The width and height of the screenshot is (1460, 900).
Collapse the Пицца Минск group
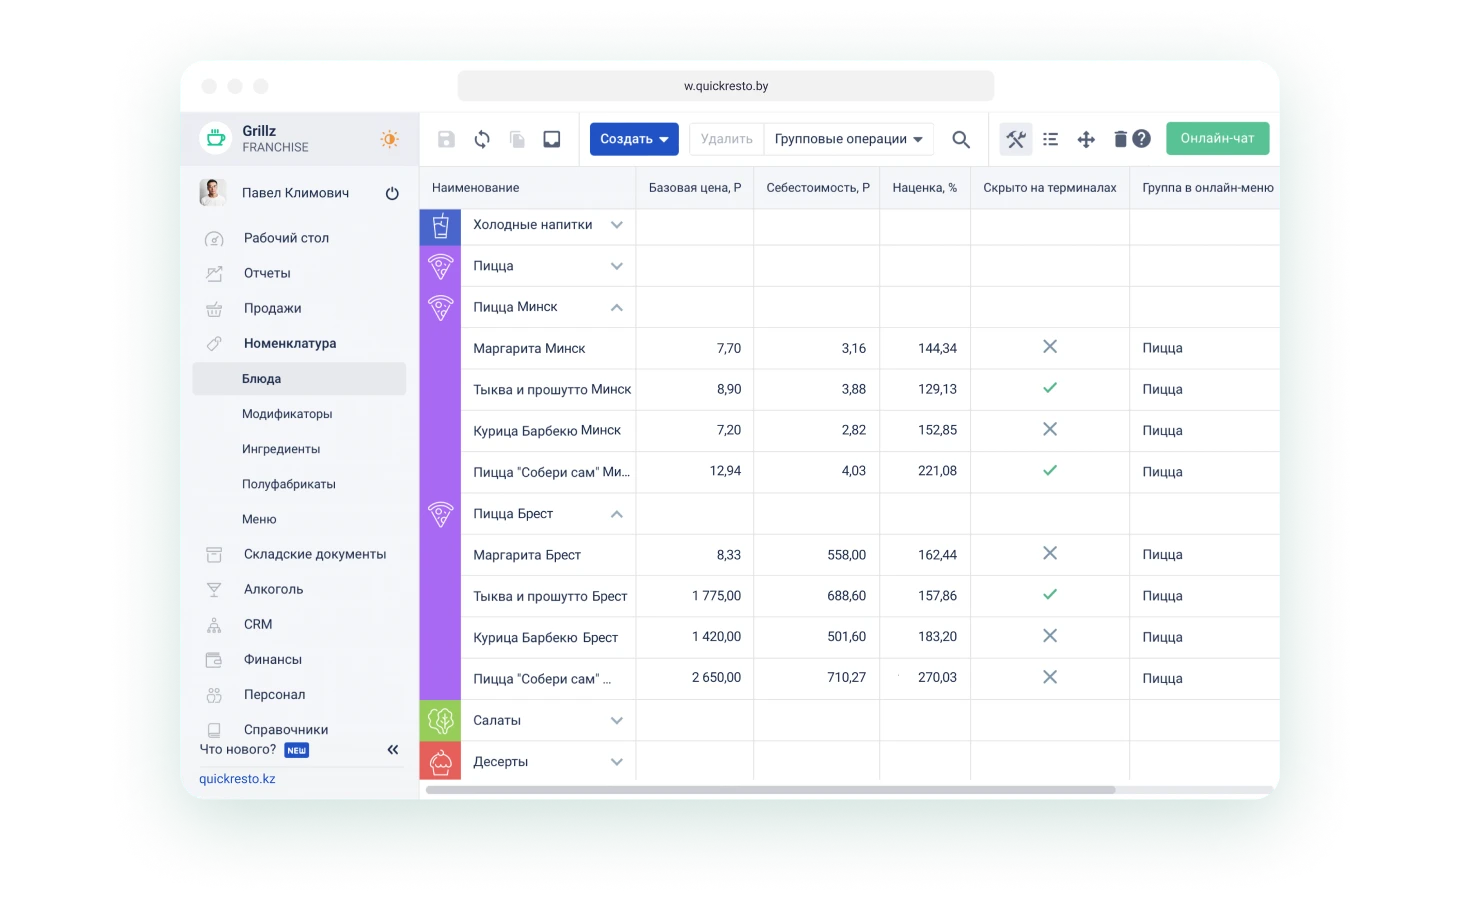point(617,307)
